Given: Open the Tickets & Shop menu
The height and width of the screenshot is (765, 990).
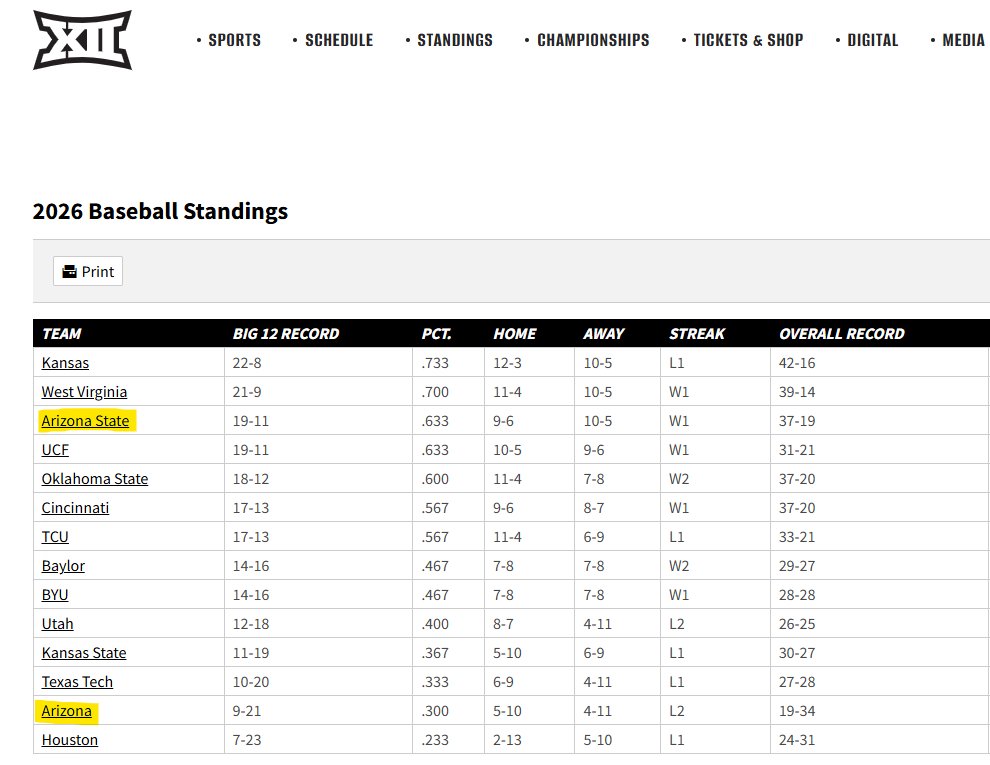Looking at the screenshot, I should coord(748,40).
